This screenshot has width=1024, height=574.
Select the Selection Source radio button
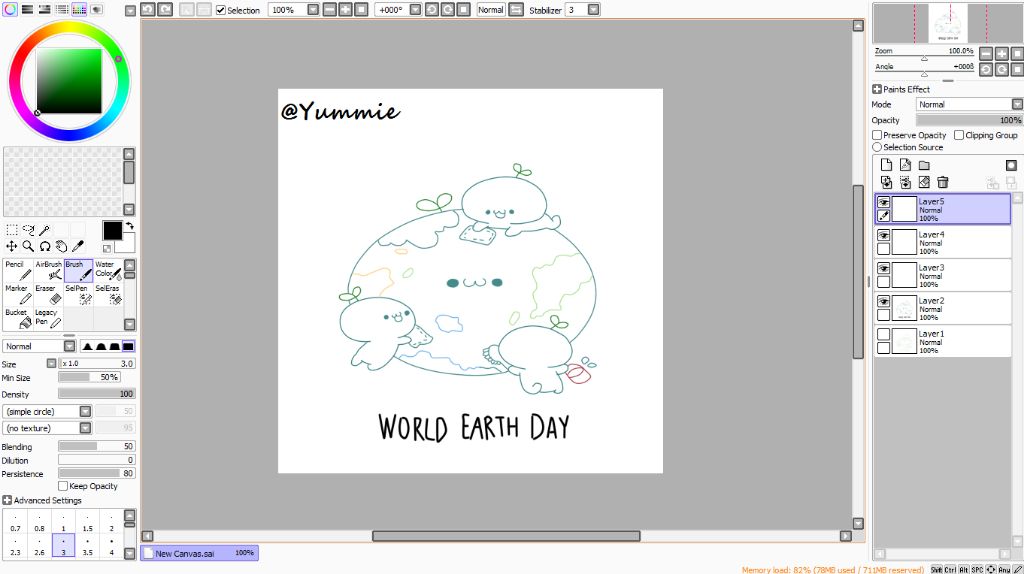(877, 147)
